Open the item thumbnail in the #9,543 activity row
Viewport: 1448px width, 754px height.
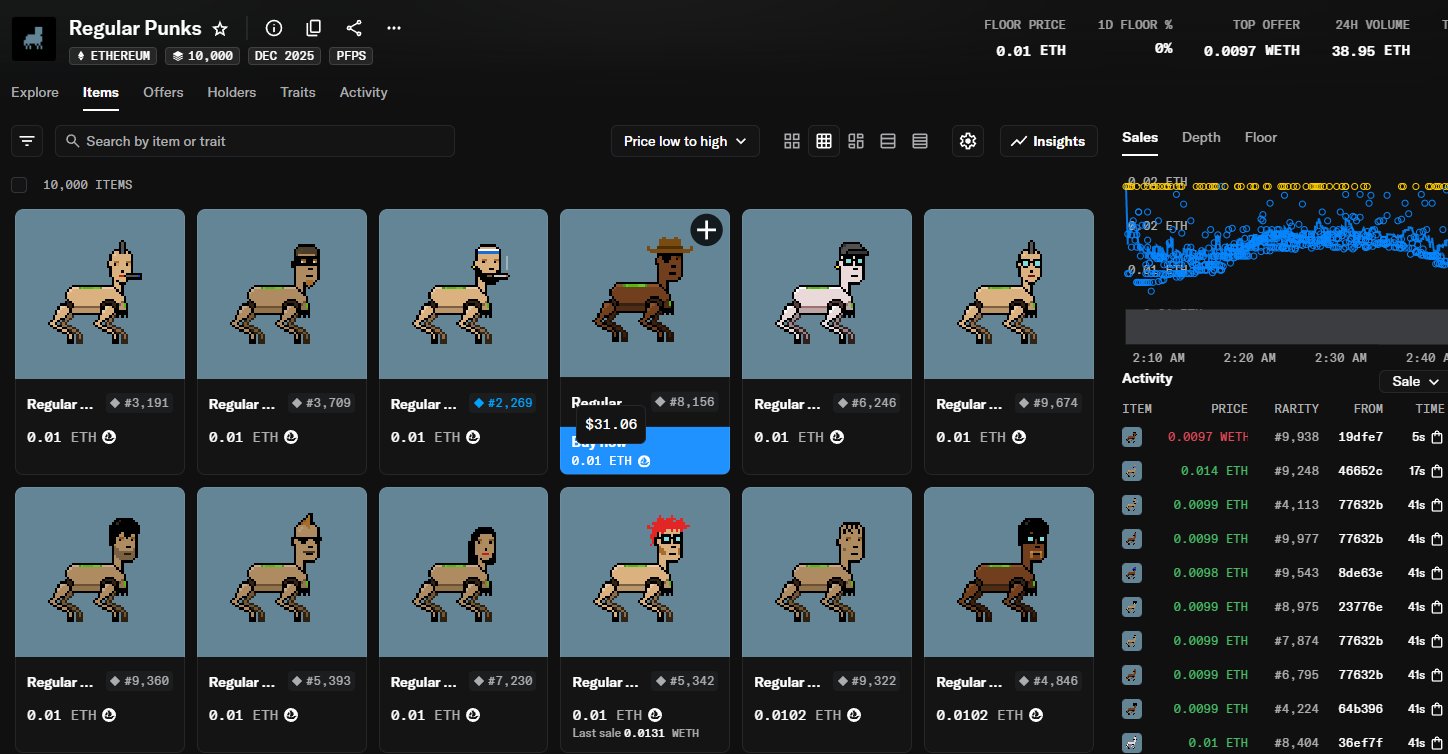point(1132,573)
